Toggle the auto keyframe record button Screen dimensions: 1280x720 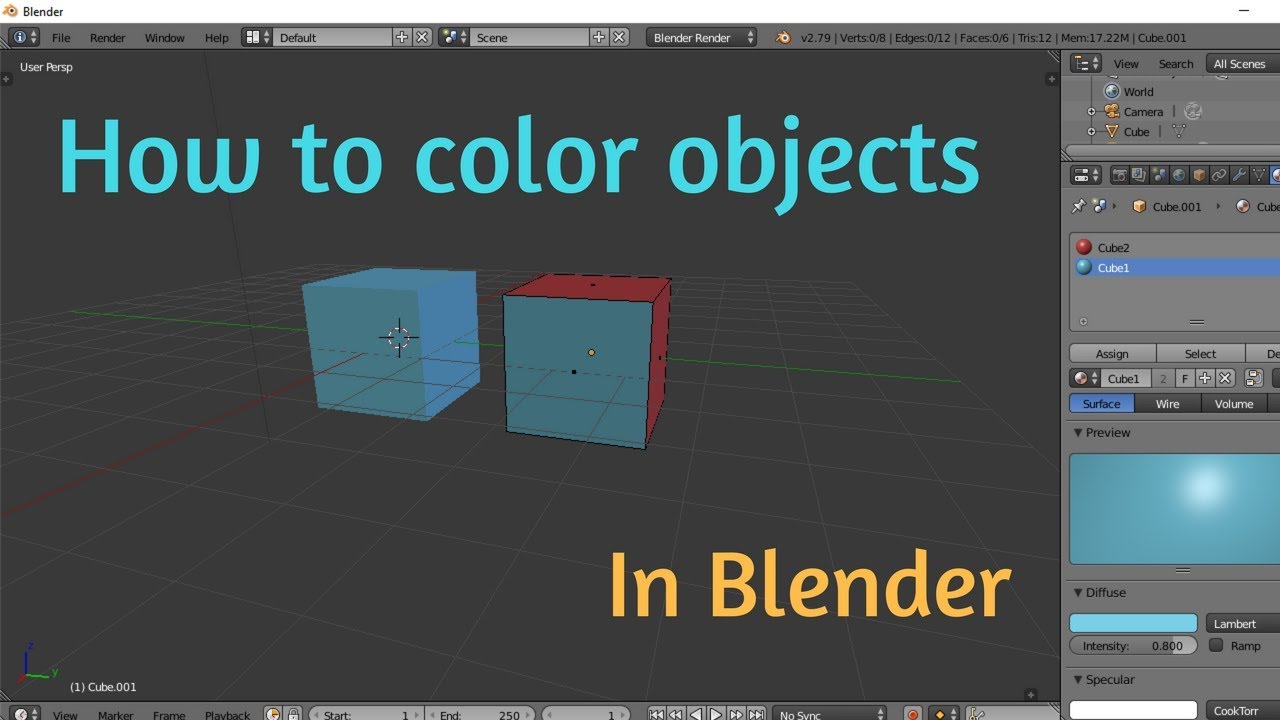pos(912,714)
